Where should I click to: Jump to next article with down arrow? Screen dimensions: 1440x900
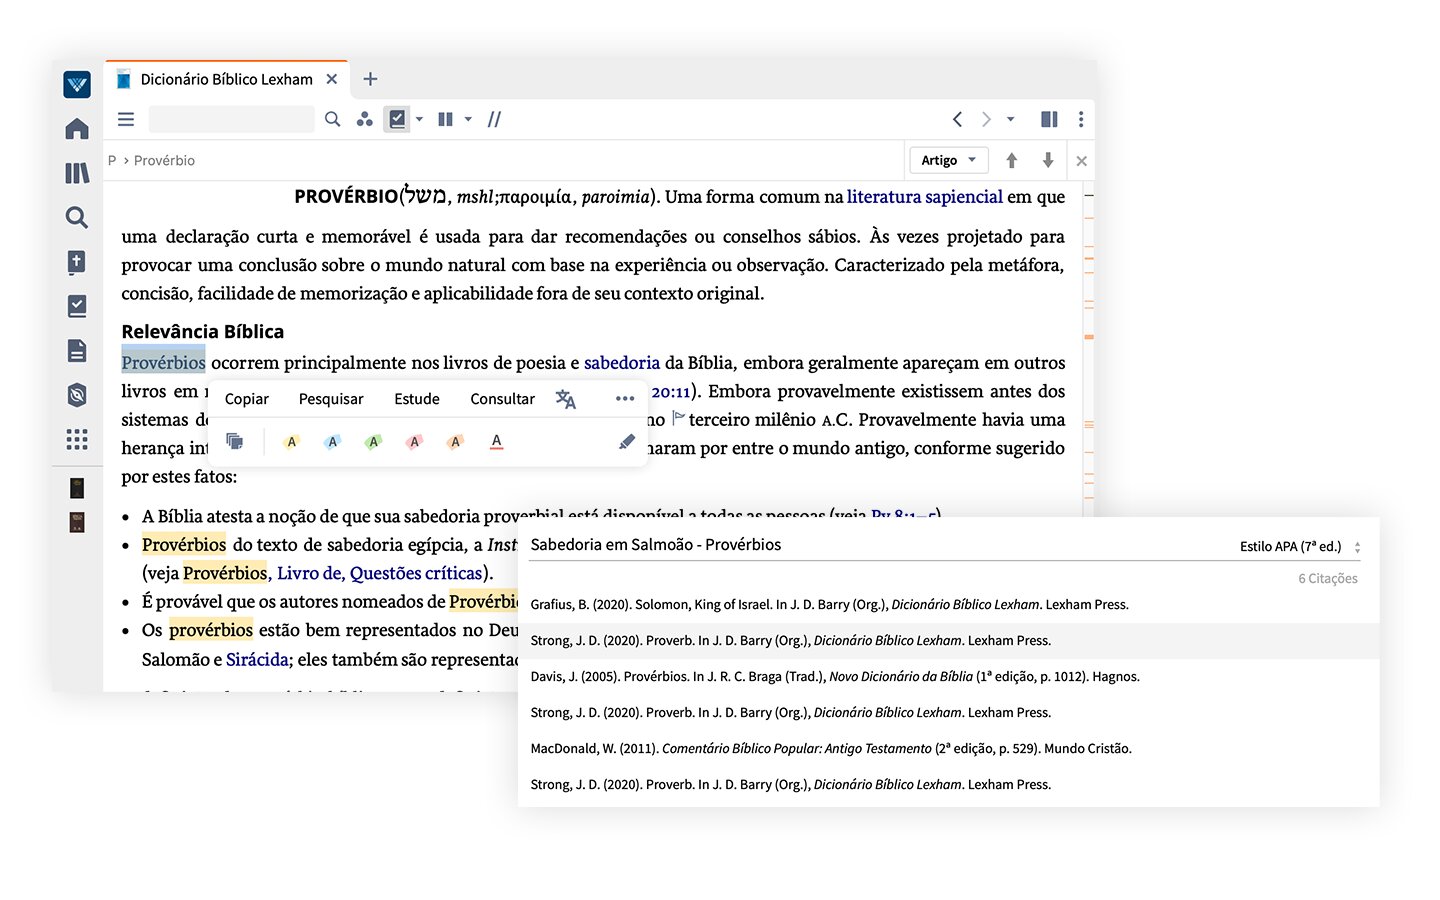tap(1048, 160)
